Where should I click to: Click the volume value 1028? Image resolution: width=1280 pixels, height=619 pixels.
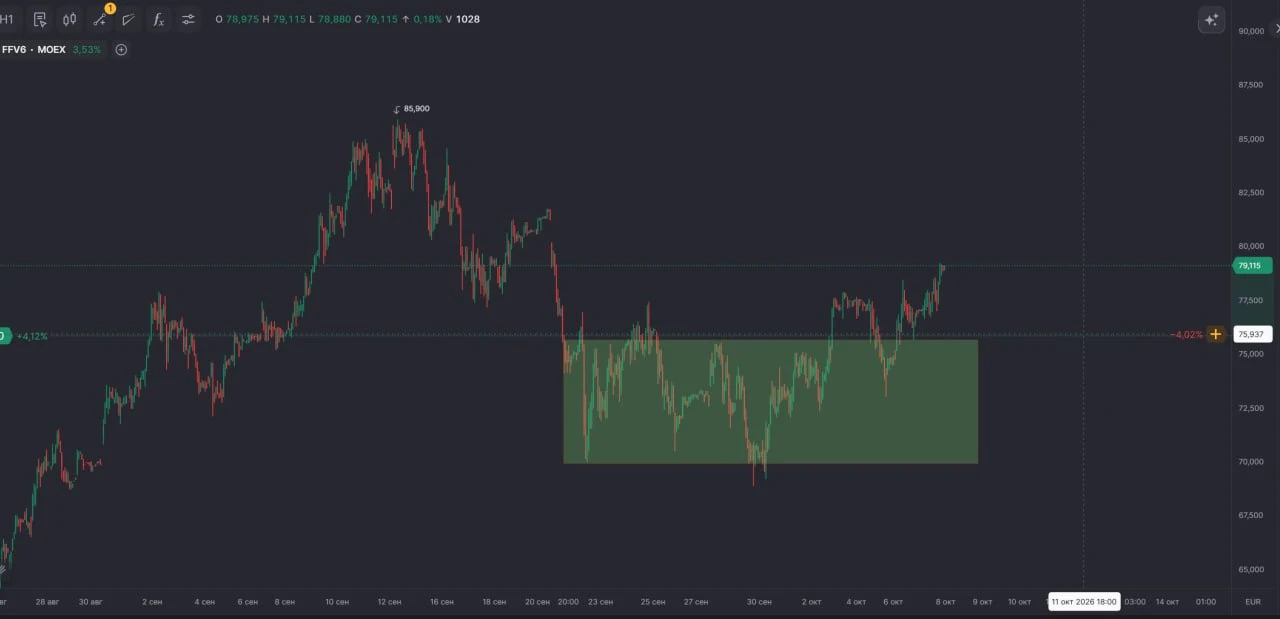tap(468, 19)
